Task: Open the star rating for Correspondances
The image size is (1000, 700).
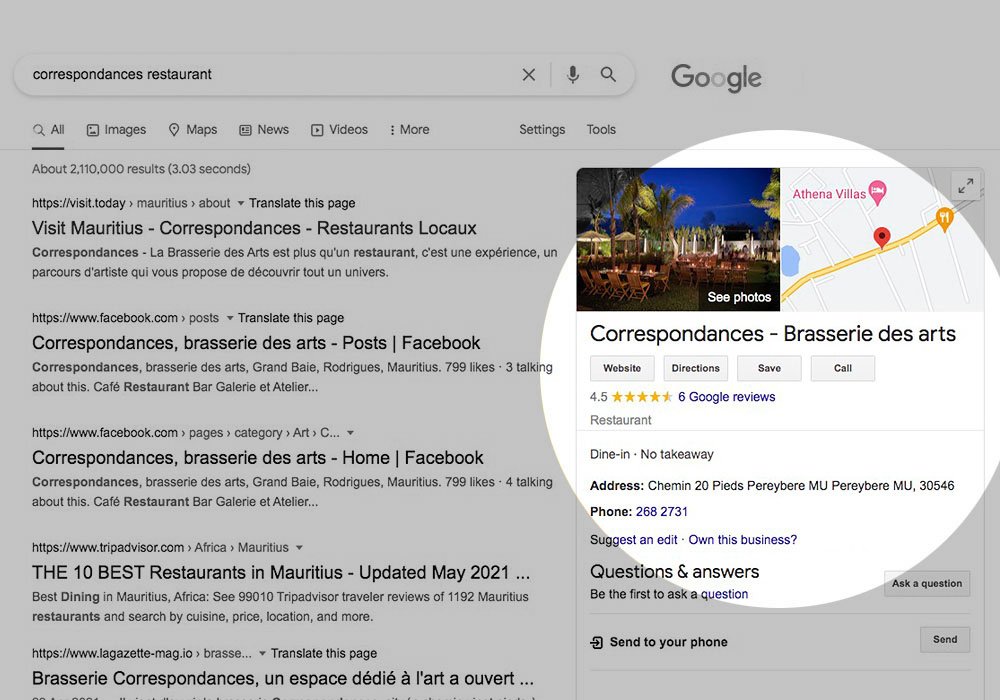Action: click(642, 397)
